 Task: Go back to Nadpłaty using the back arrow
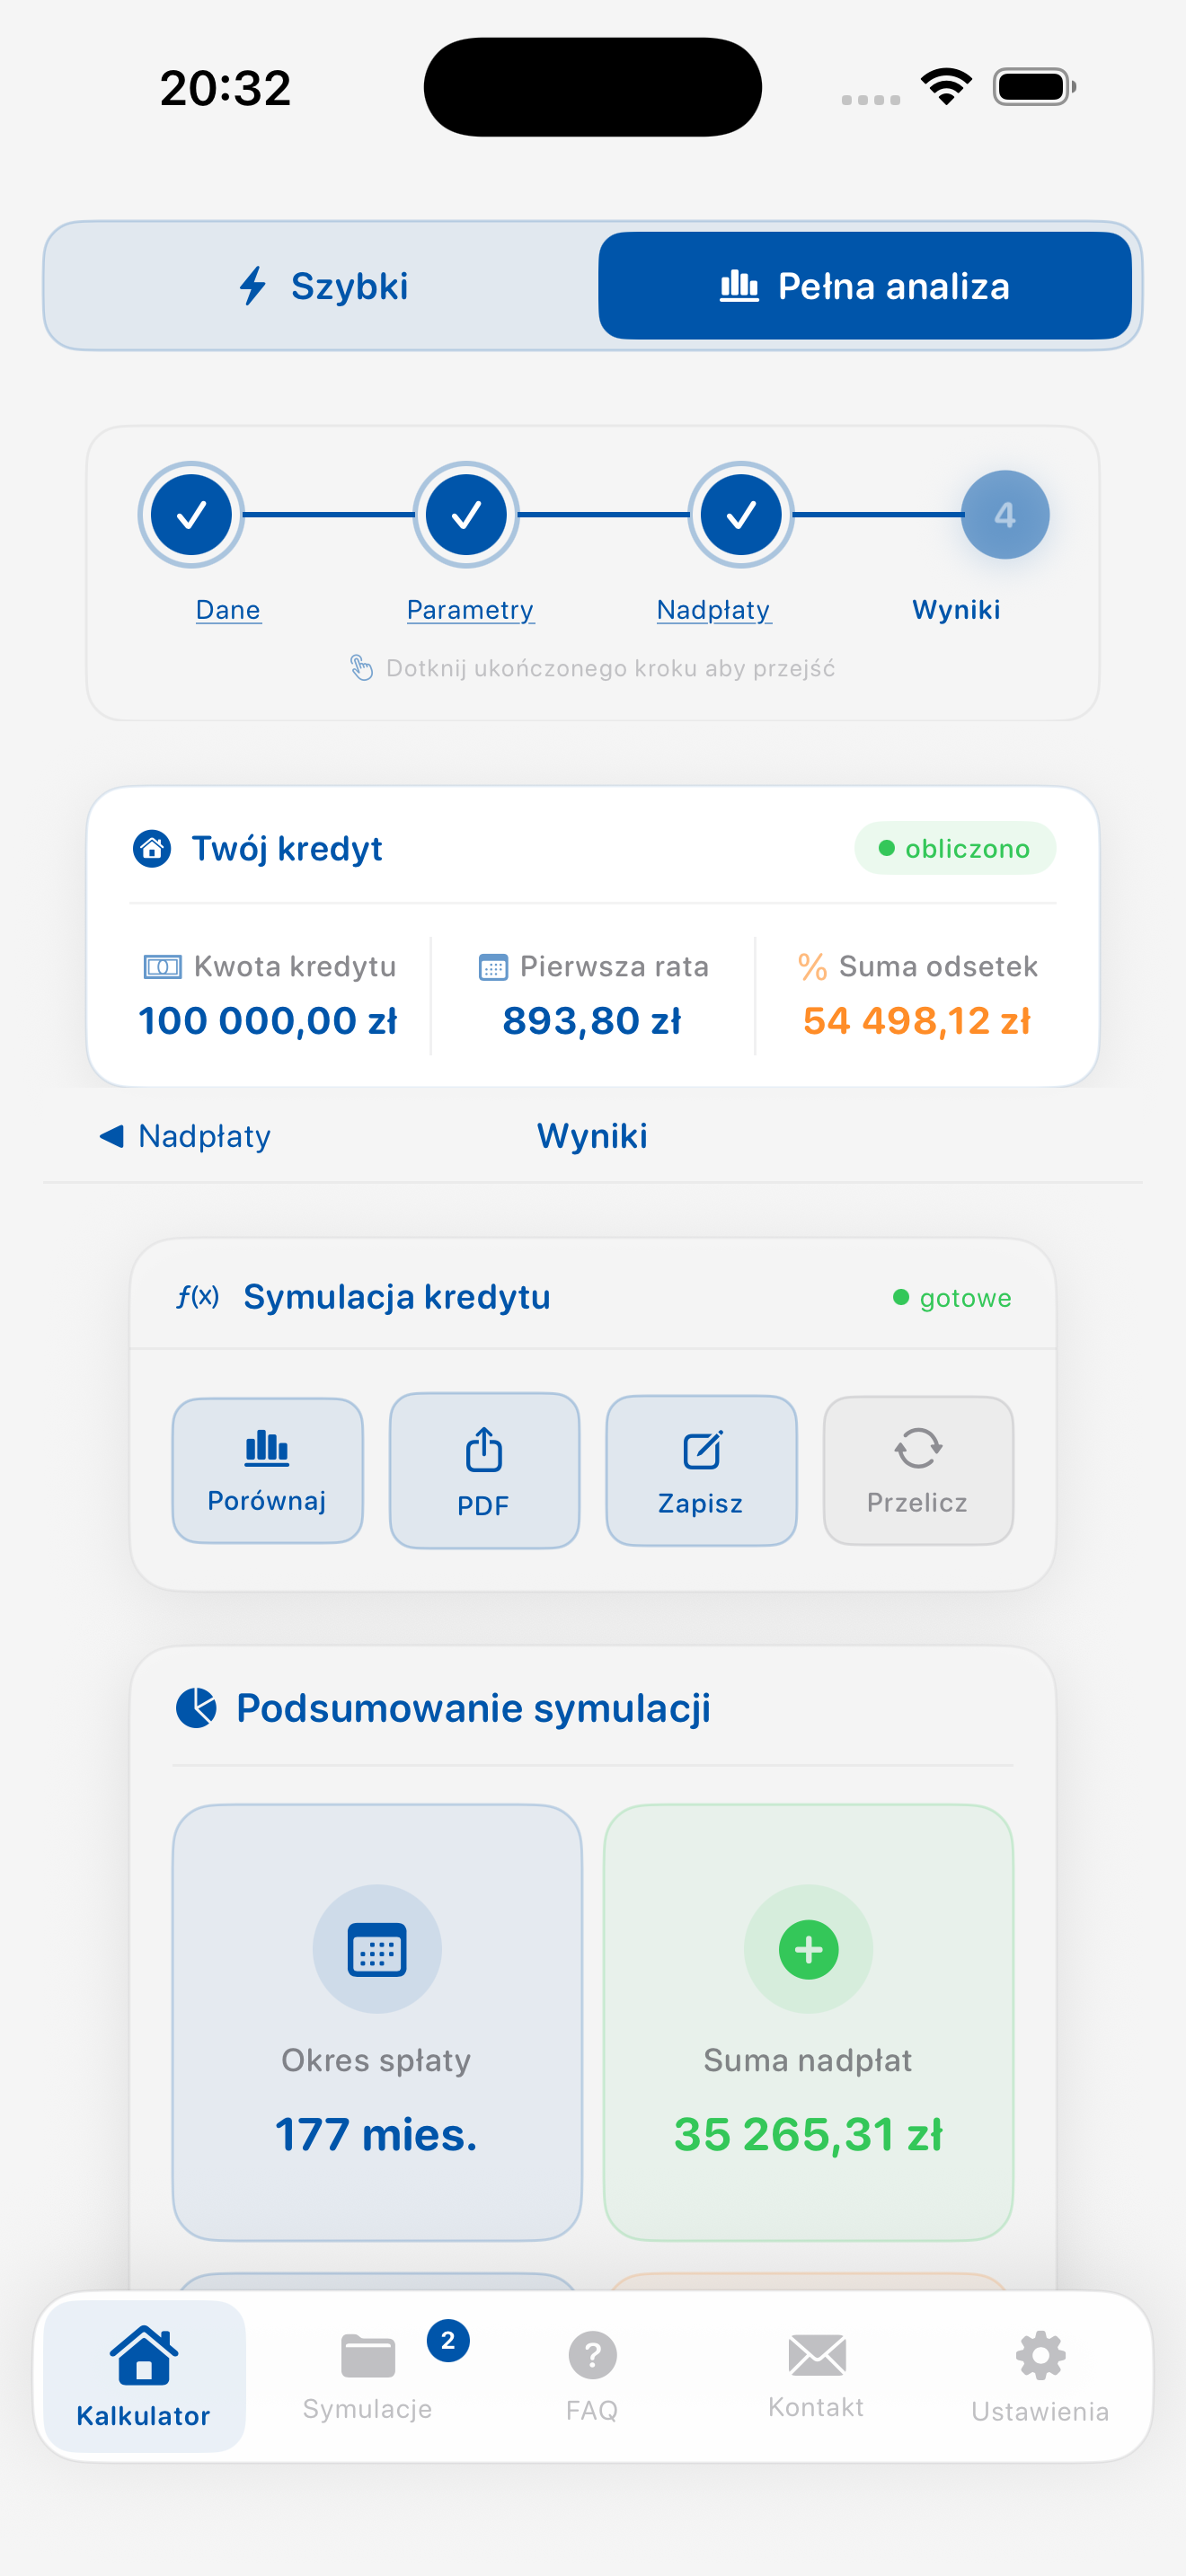tap(186, 1136)
